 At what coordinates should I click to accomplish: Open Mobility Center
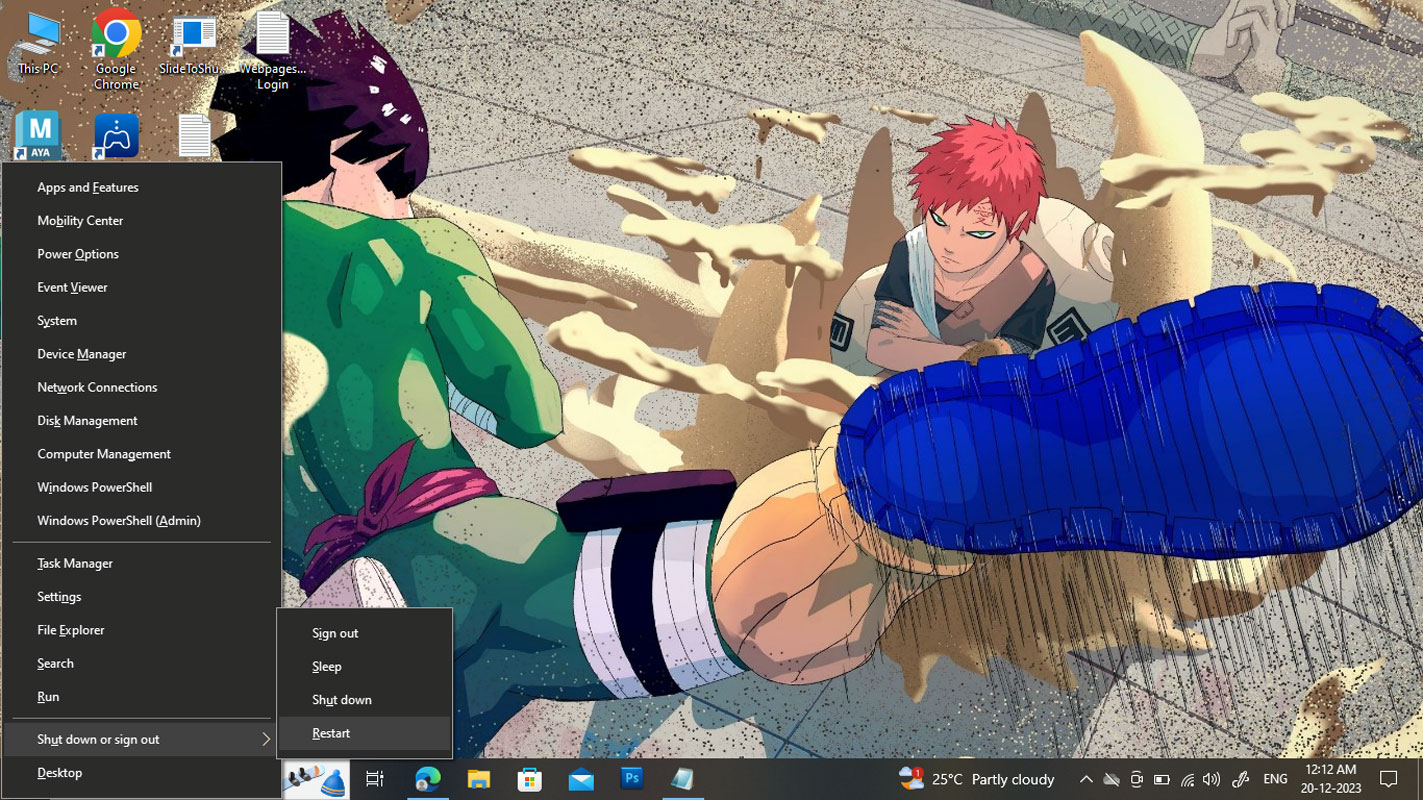coord(142,220)
